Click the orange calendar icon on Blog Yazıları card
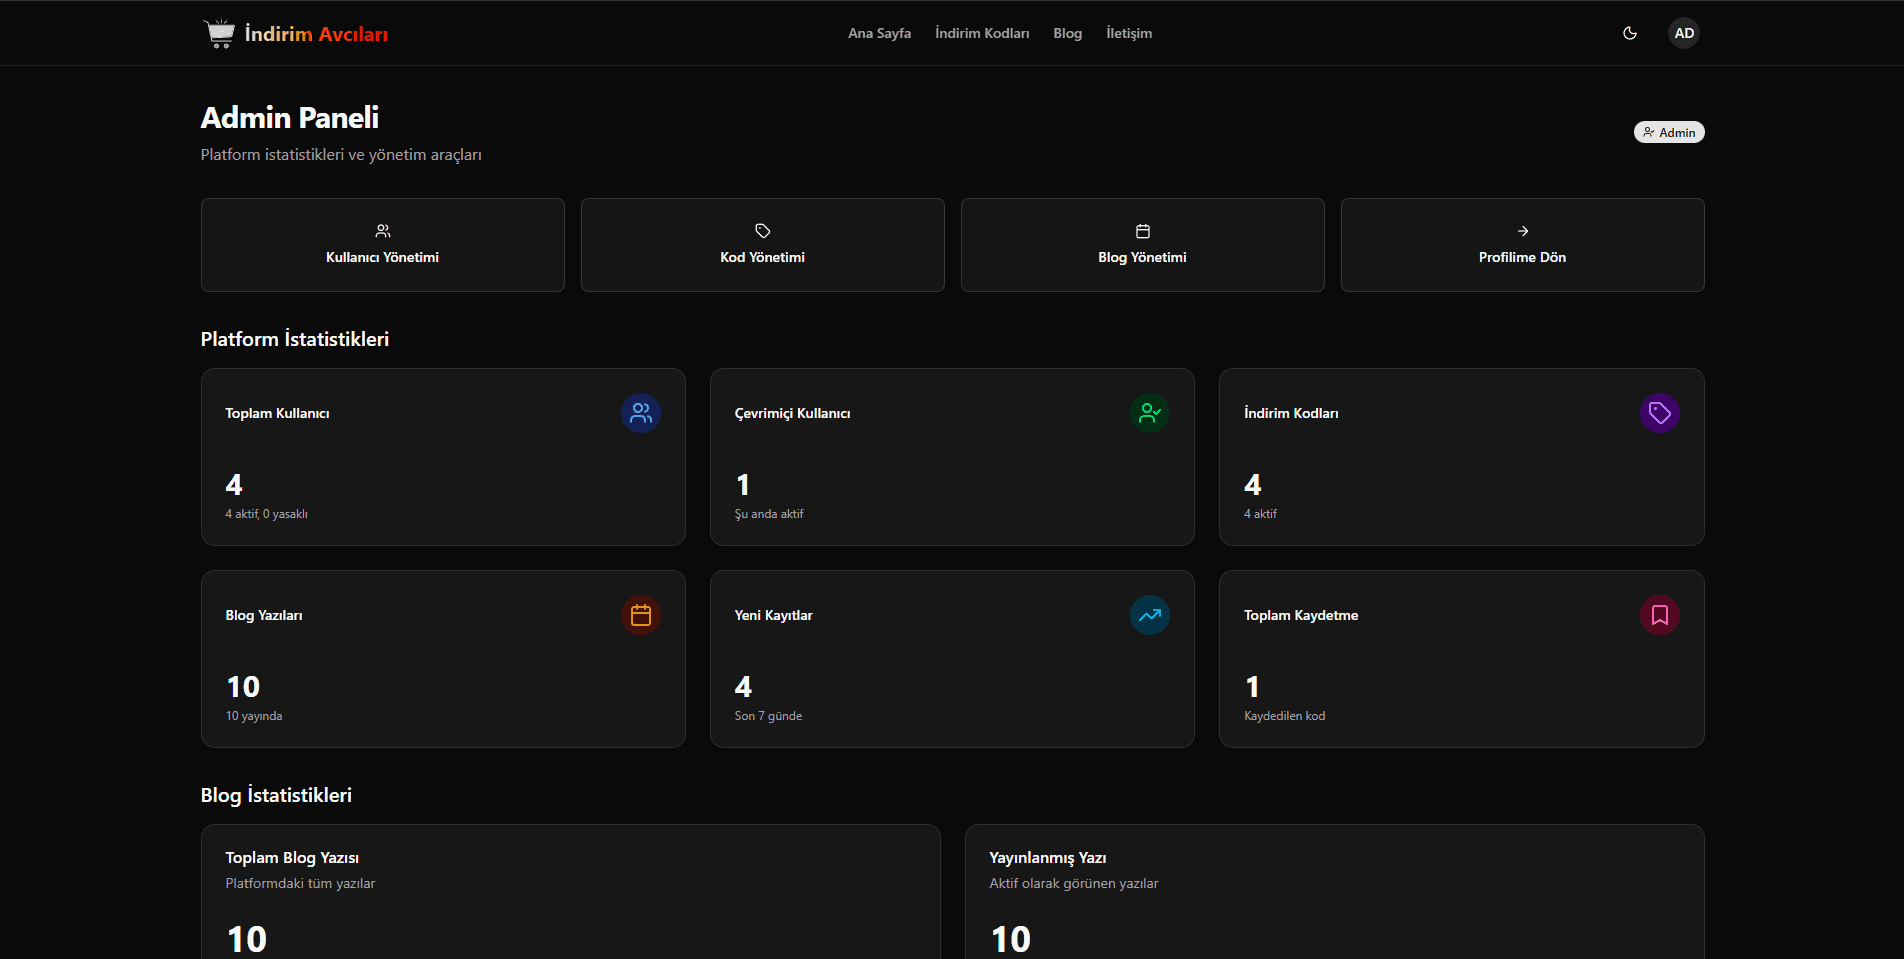1904x959 pixels. tap(640, 615)
